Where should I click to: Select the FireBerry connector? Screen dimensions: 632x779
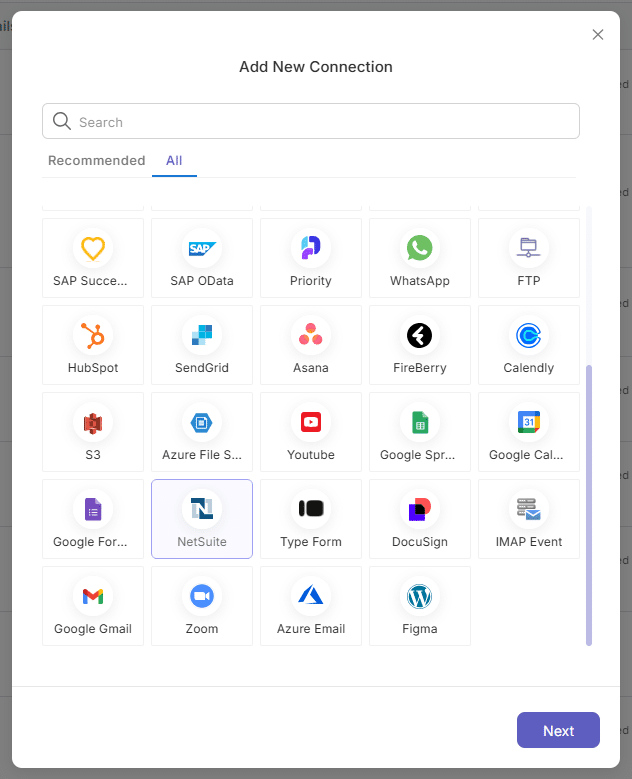[x=420, y=345]
